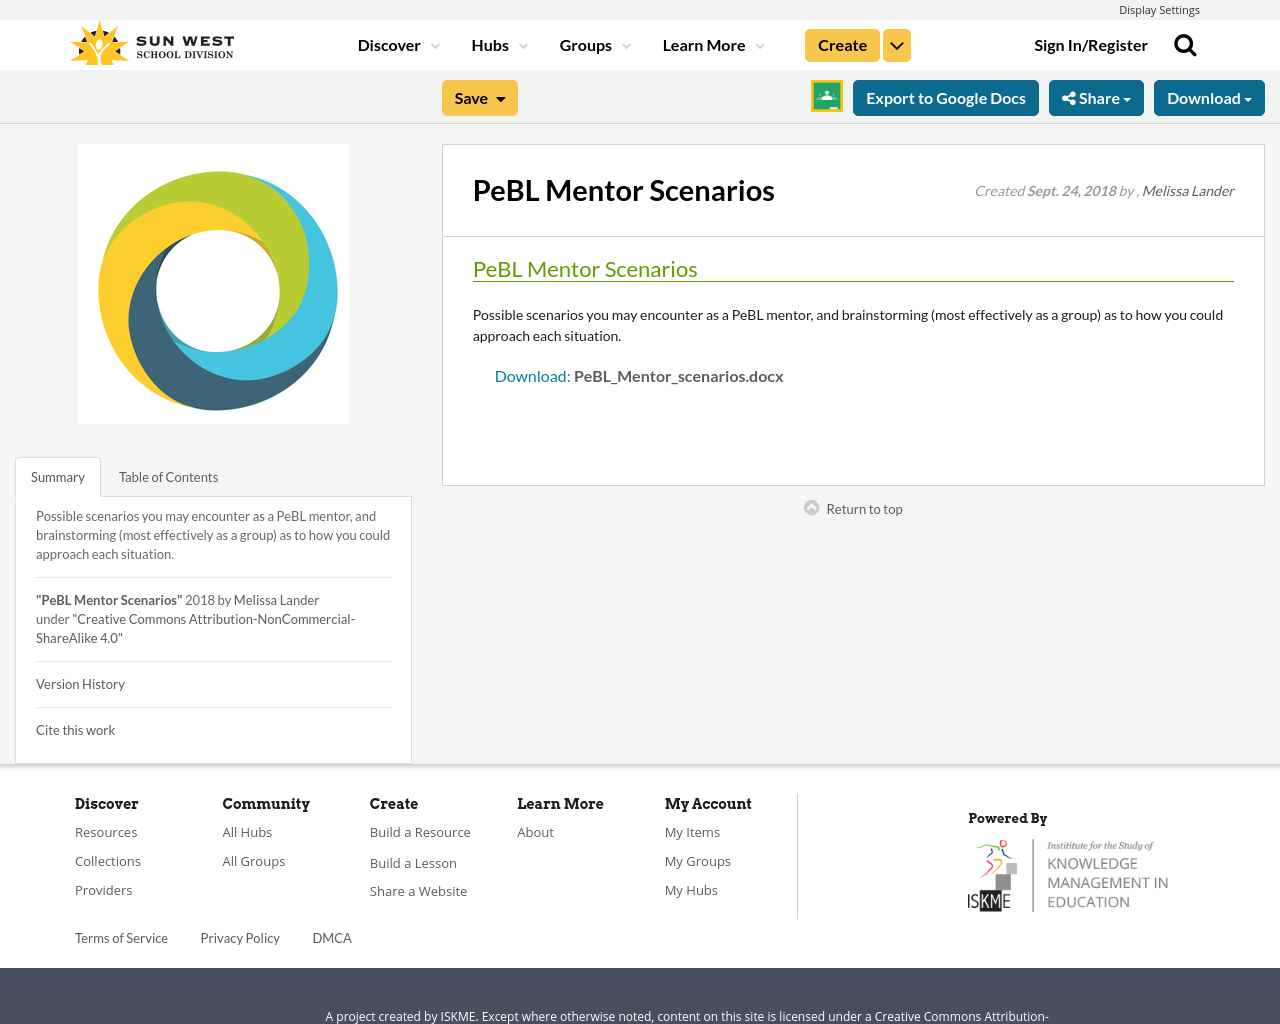Select the Sun West School Division logo
This screenshot has width=1280, height=1024.
click(150, 41)
